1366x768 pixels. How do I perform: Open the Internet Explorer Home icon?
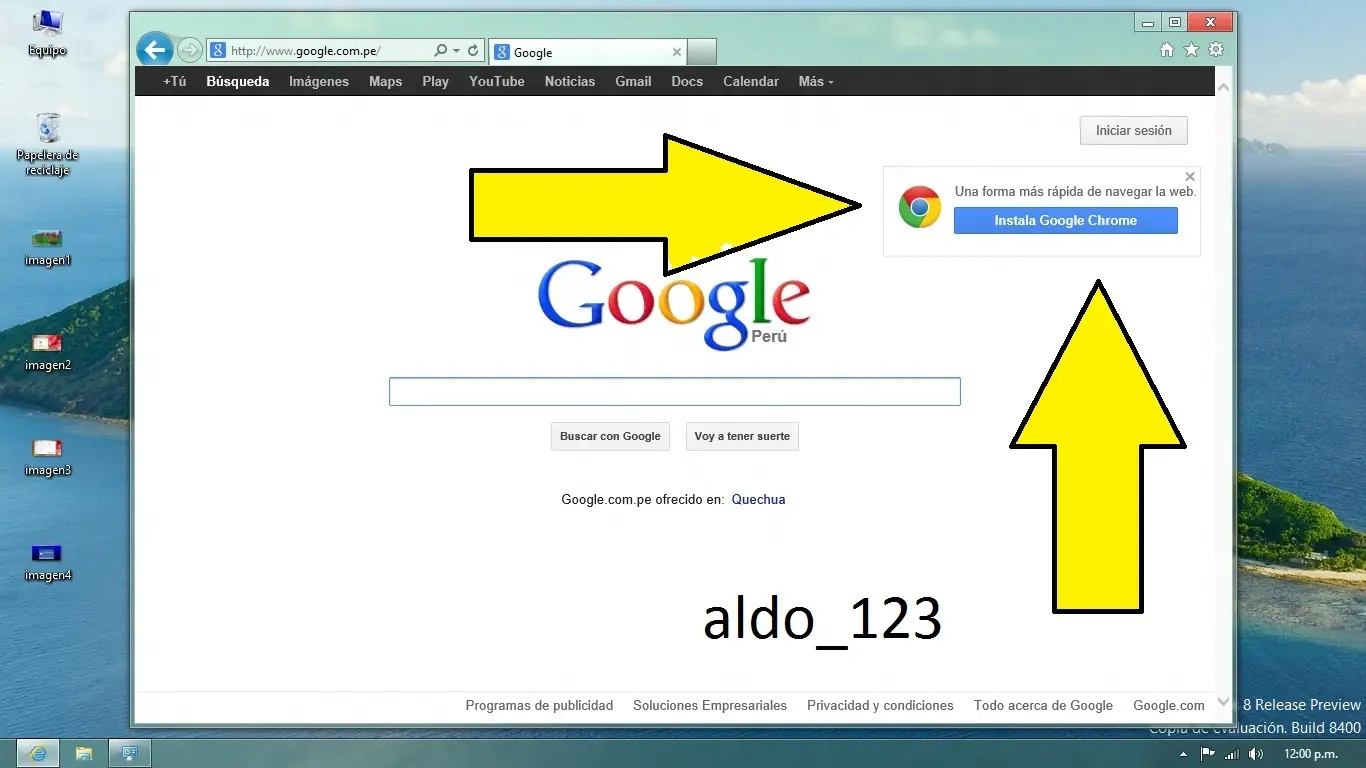(1166, 50)
